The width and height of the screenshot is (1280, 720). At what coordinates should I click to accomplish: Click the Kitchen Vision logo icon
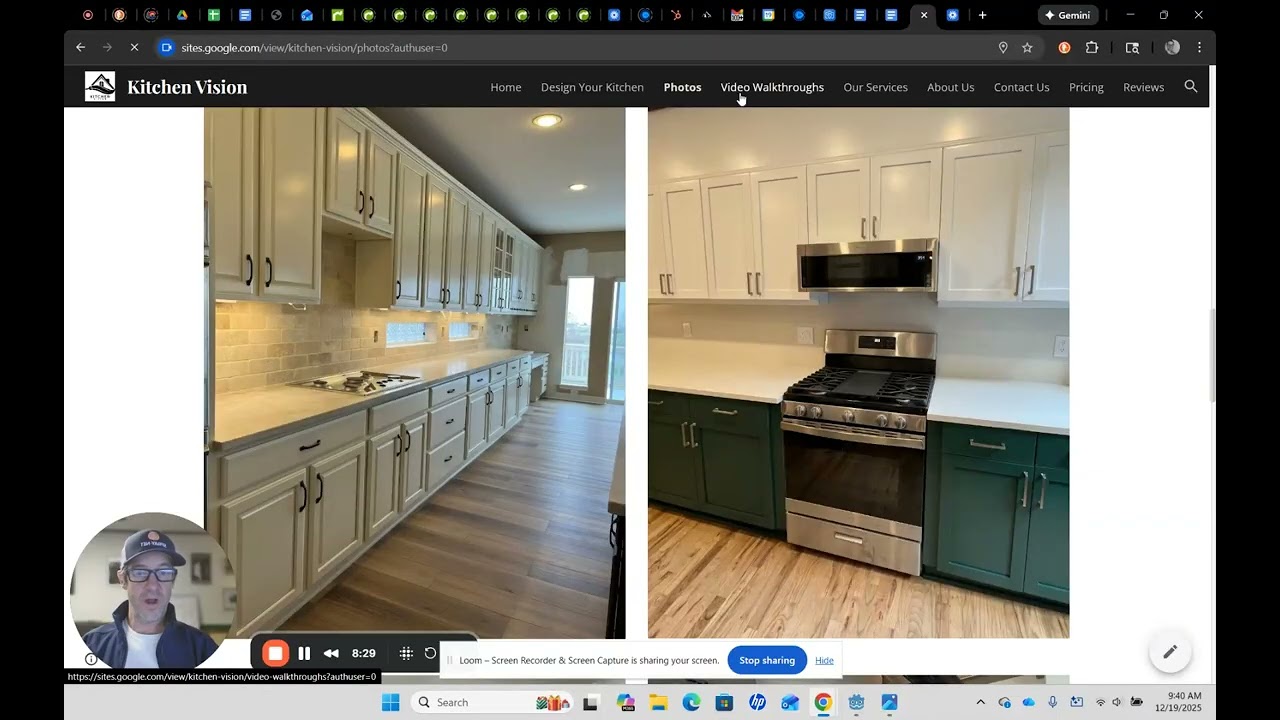coord(100,87)
